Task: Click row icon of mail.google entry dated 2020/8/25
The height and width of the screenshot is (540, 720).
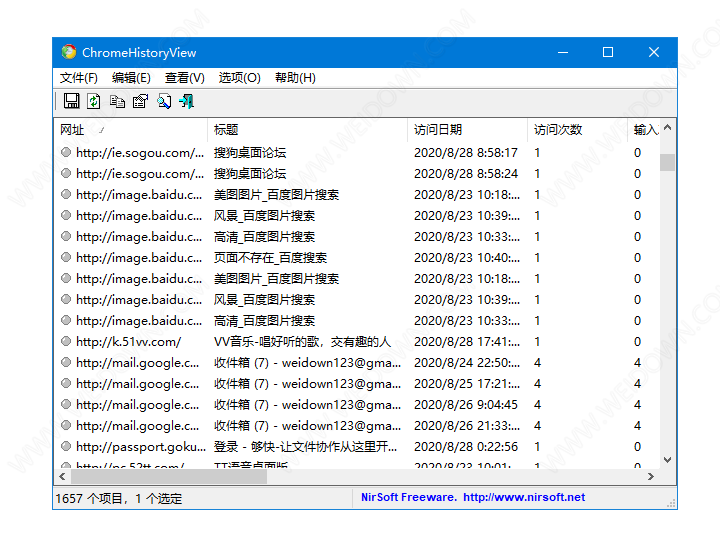Action: click(66, 383)
